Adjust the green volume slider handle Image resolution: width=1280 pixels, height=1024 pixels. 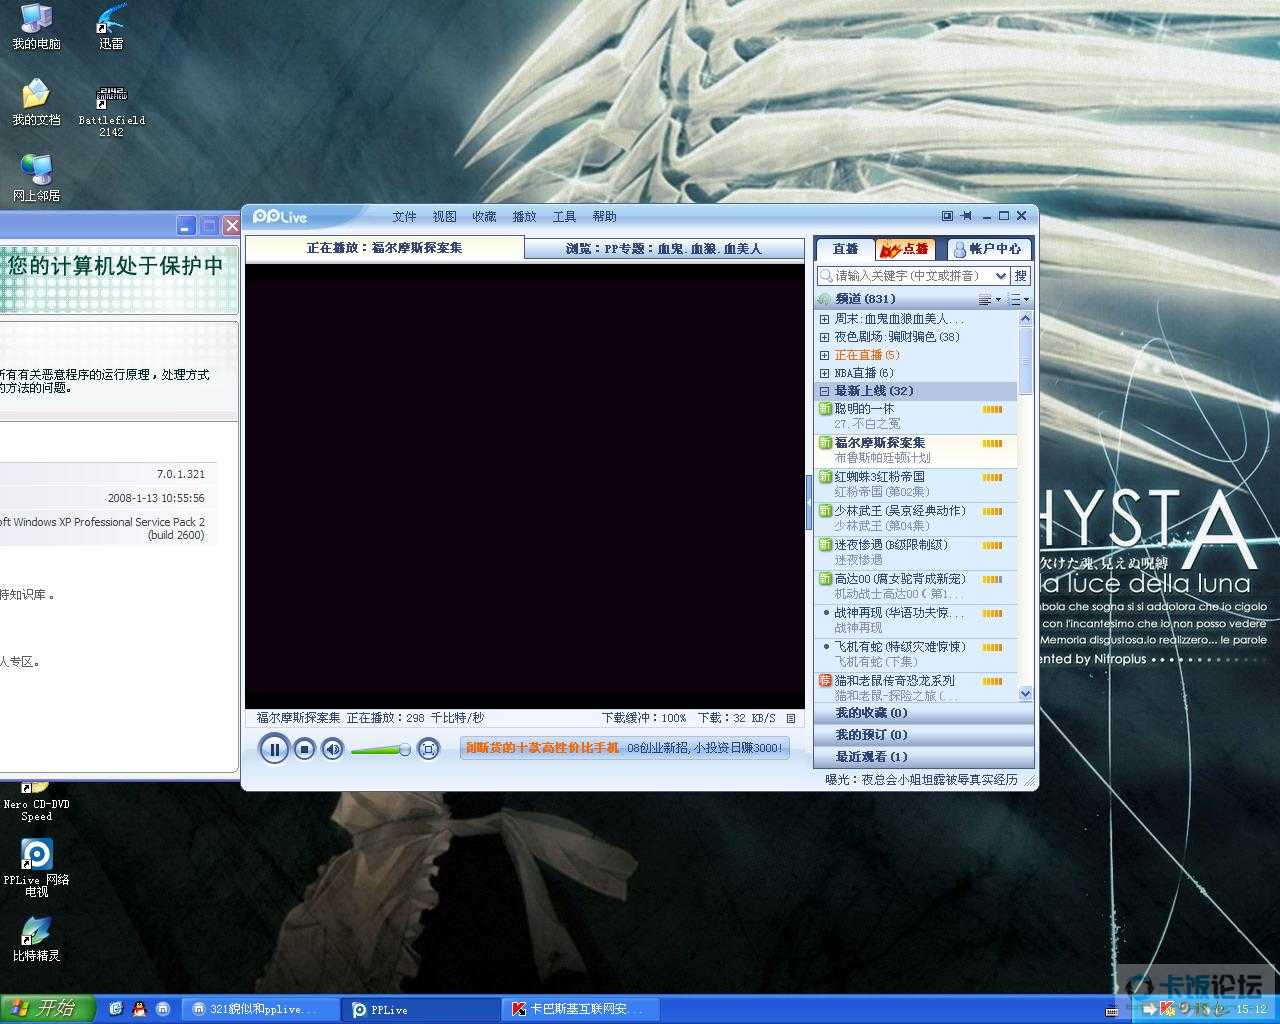[x=405, y=749]
